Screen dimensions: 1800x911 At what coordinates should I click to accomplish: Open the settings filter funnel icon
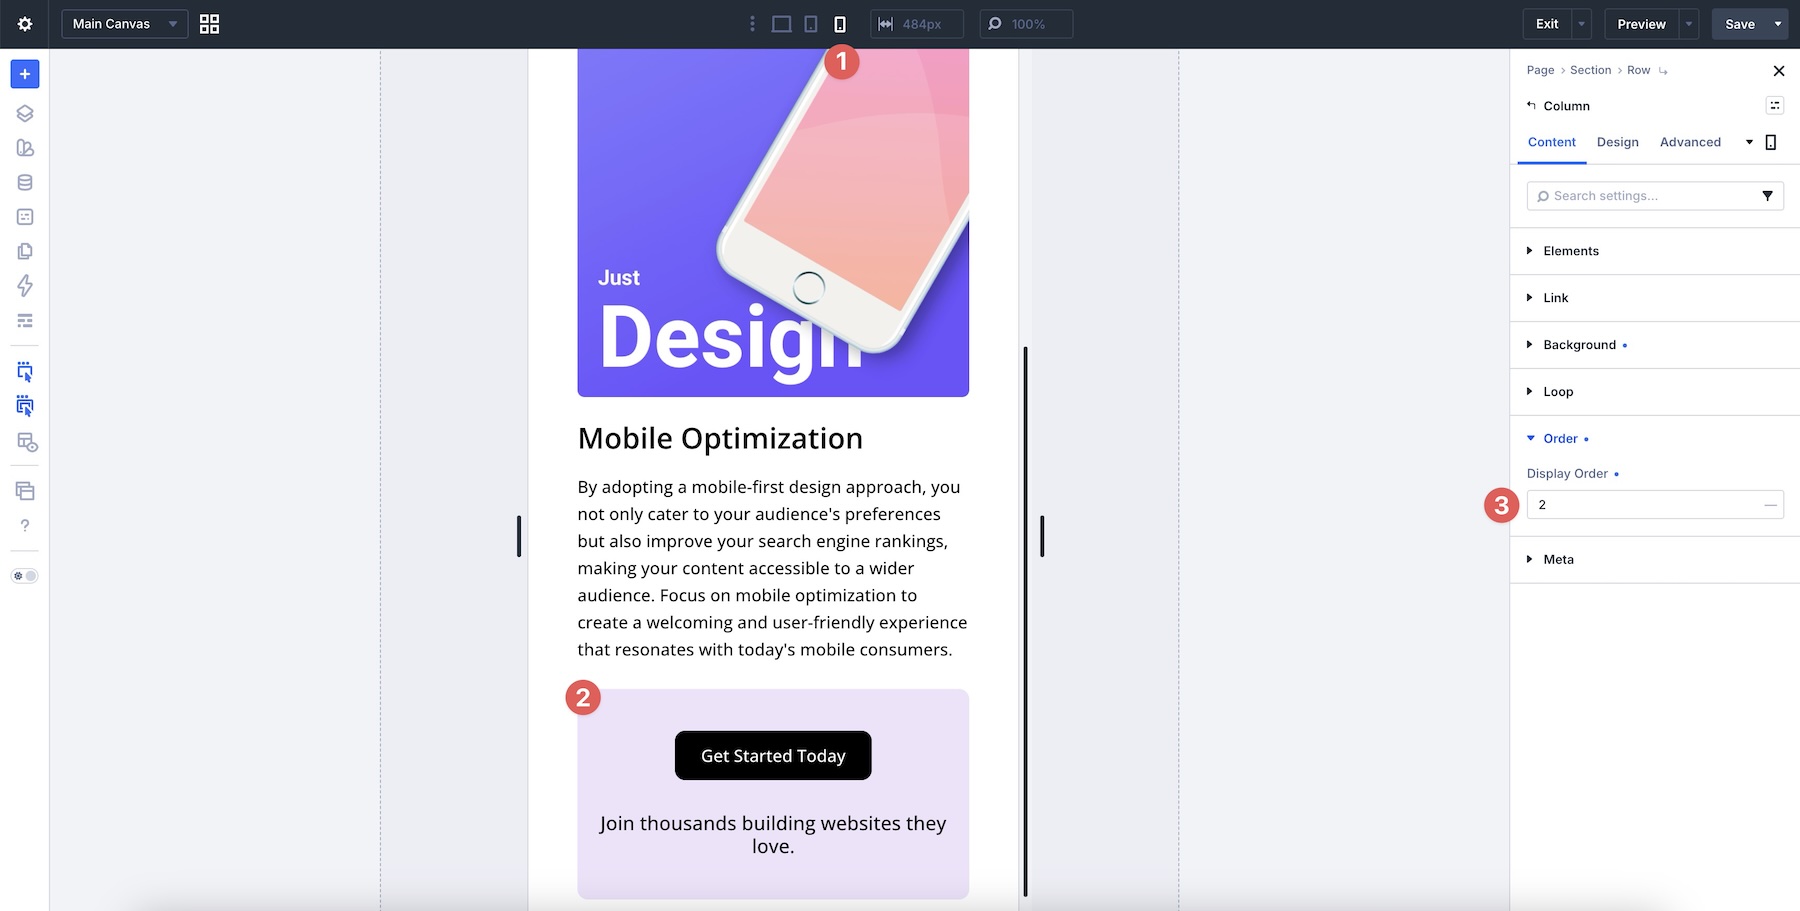pyautogui.click(x=1768, y=196)
